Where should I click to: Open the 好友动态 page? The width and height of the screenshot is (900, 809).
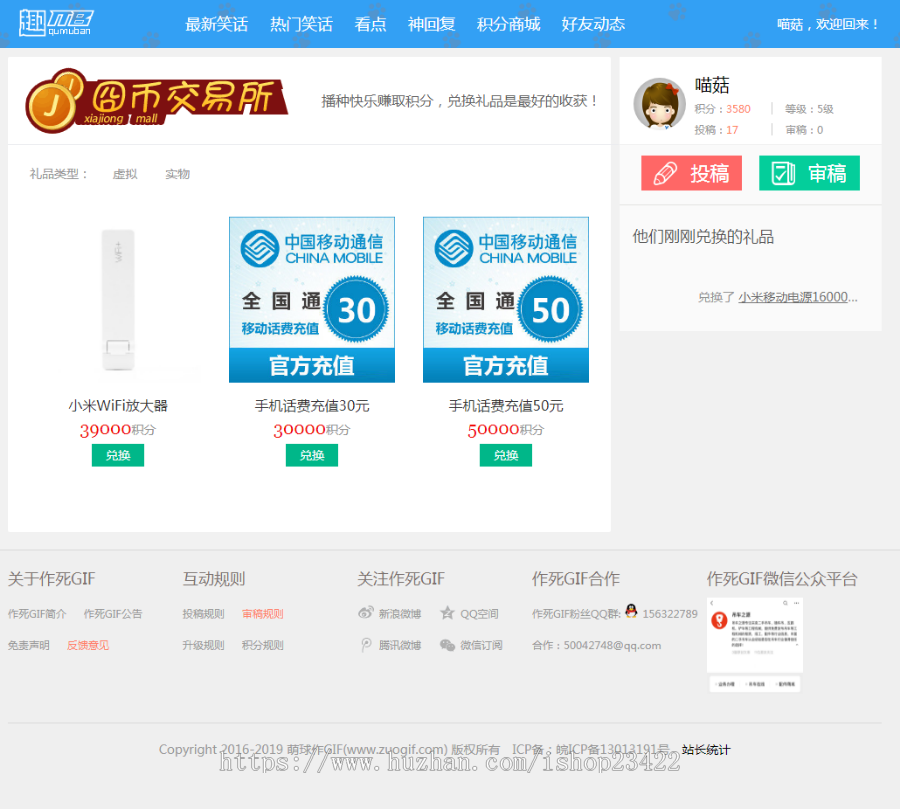click(x=593, y=24)
